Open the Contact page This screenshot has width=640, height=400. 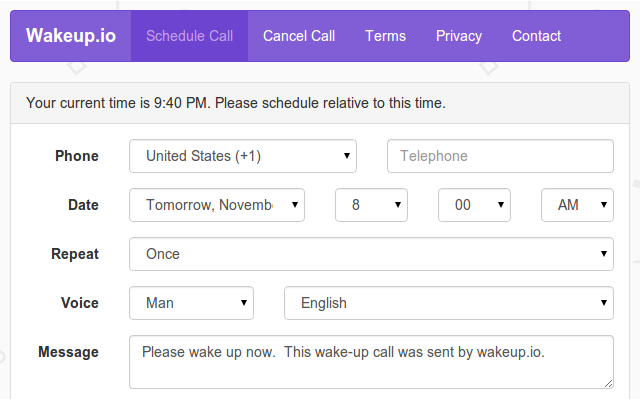pyautogui.click(x=536, y=36)
